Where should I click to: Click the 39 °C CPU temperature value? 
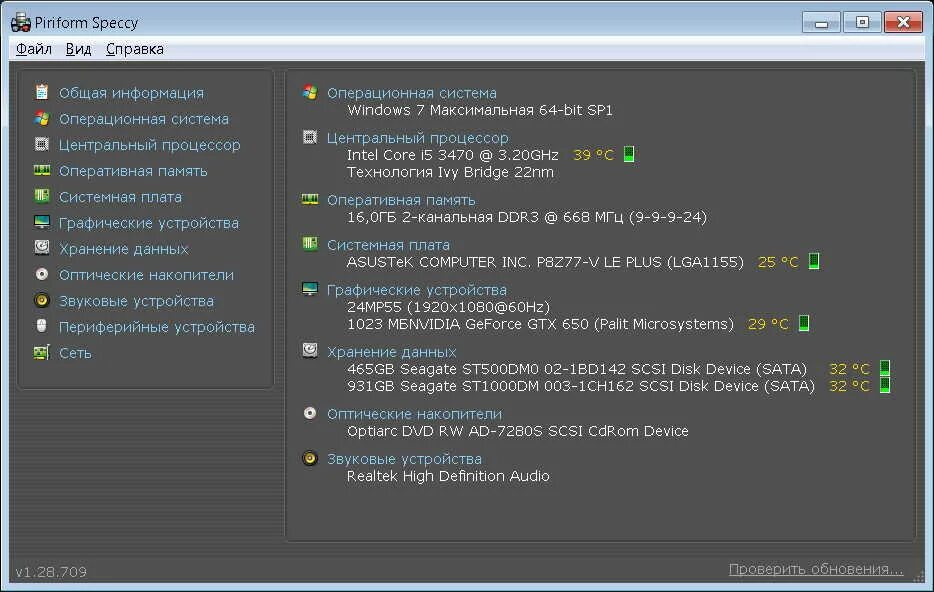click(x=593, y=155)
